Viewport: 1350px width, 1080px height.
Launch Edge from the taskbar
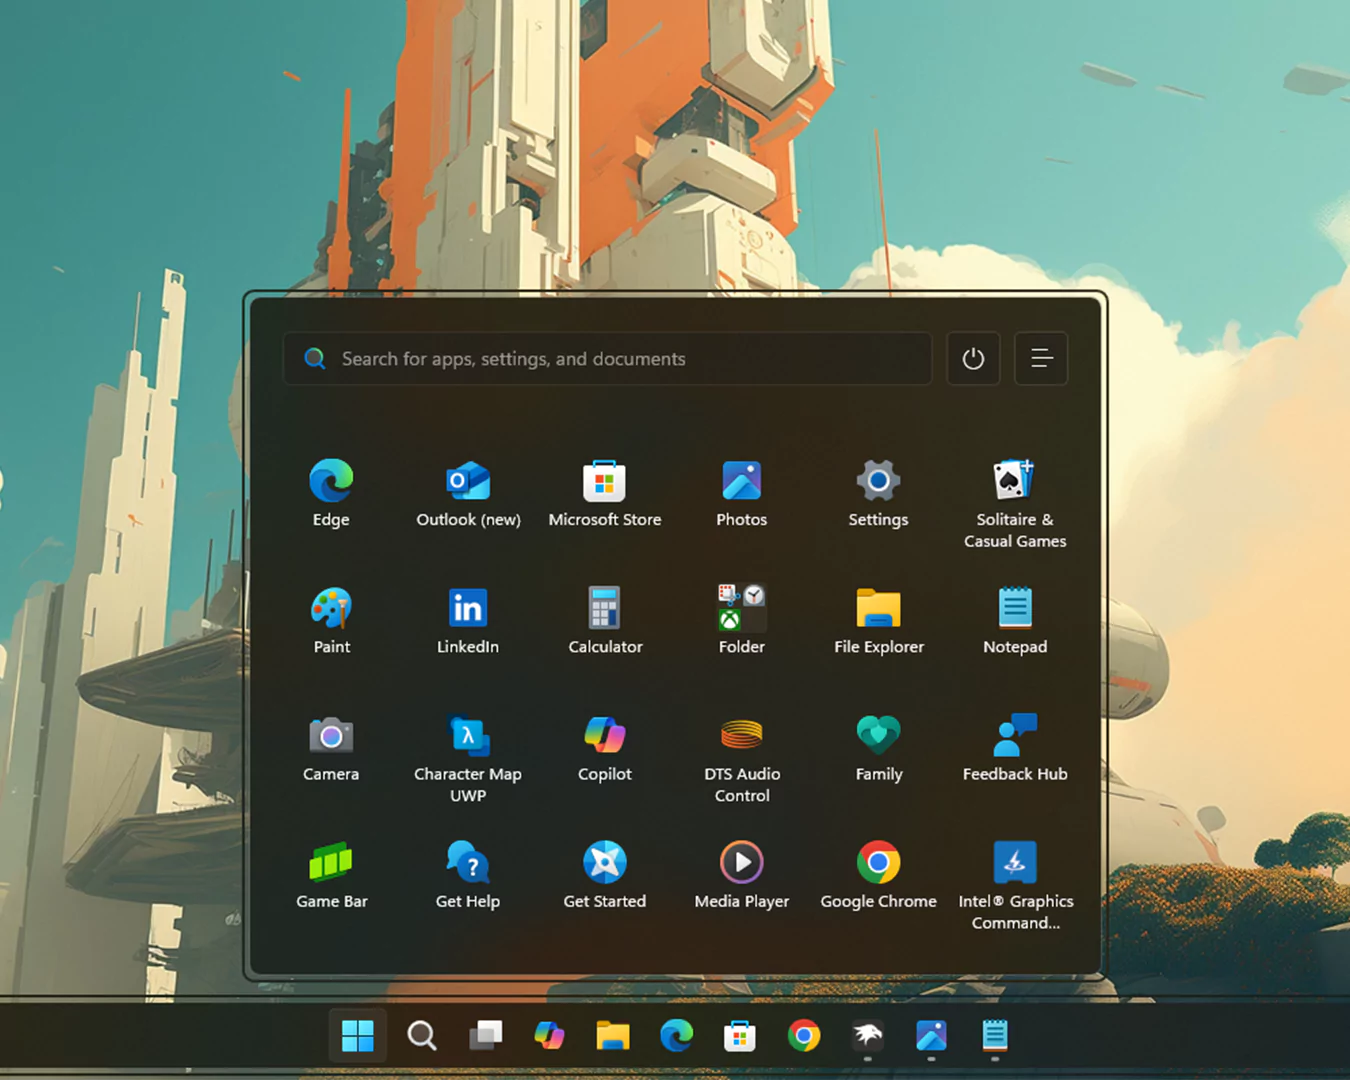pos(677,1036)
